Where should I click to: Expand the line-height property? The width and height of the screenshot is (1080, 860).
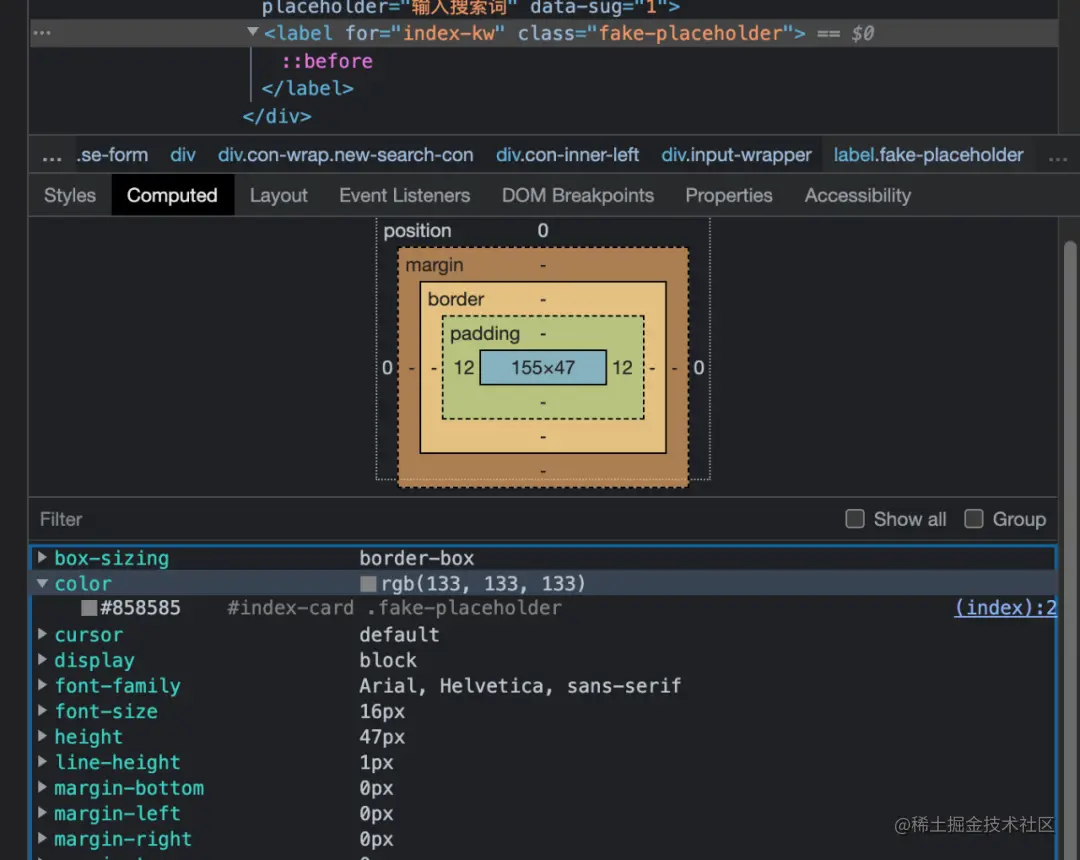pos(43,761)
